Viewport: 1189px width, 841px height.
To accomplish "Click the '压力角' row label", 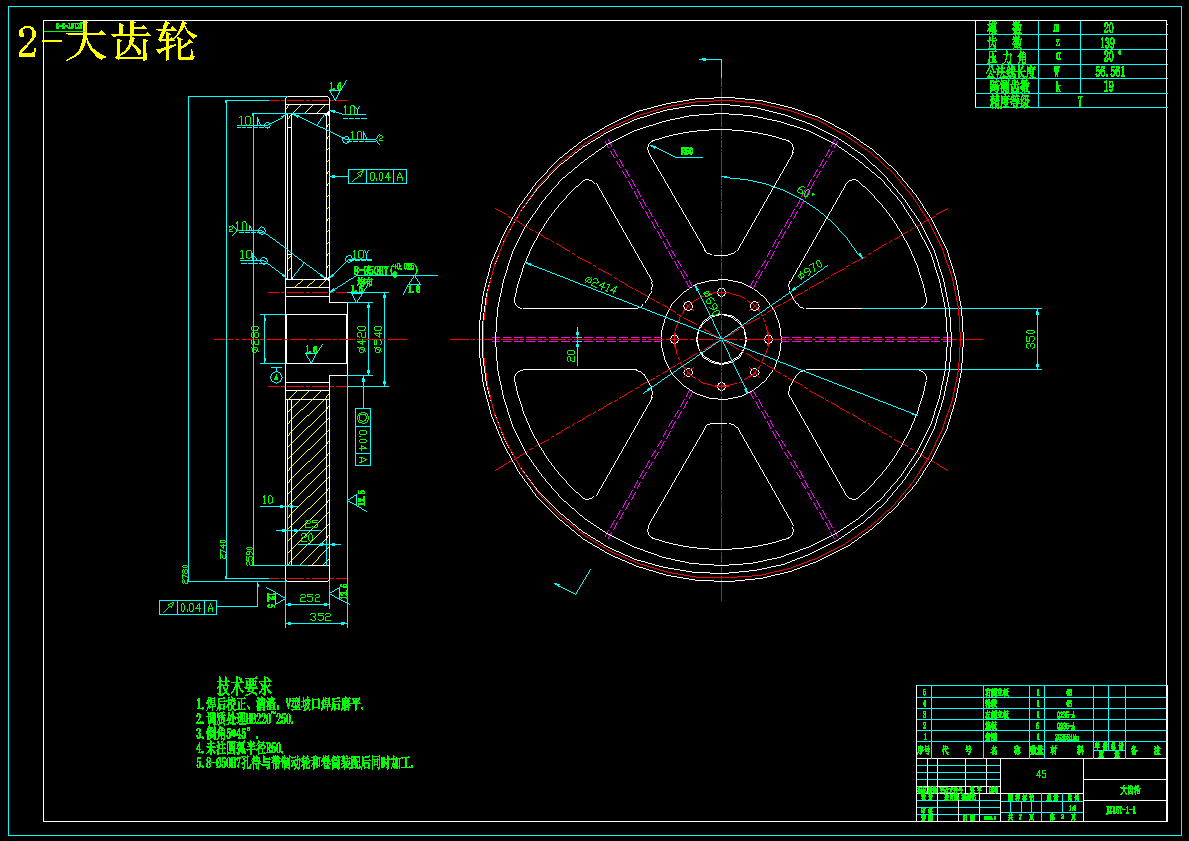I will (x=1006, y=58).
